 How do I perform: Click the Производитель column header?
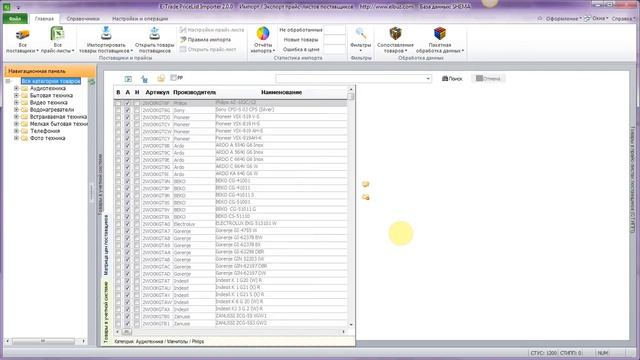pos(194,92)
